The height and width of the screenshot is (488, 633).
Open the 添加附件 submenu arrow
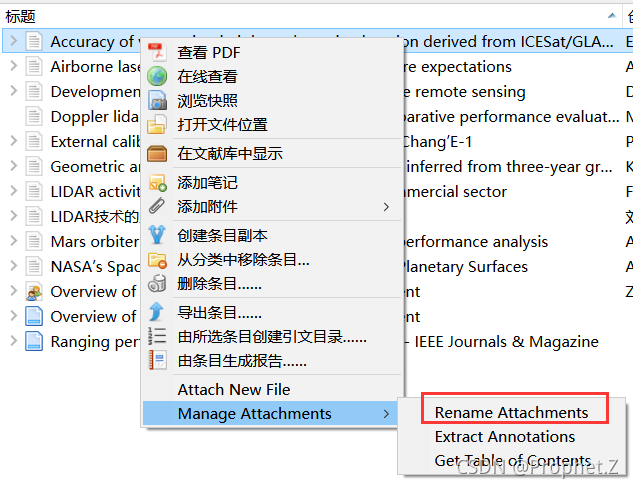click(x=386, y=207)
